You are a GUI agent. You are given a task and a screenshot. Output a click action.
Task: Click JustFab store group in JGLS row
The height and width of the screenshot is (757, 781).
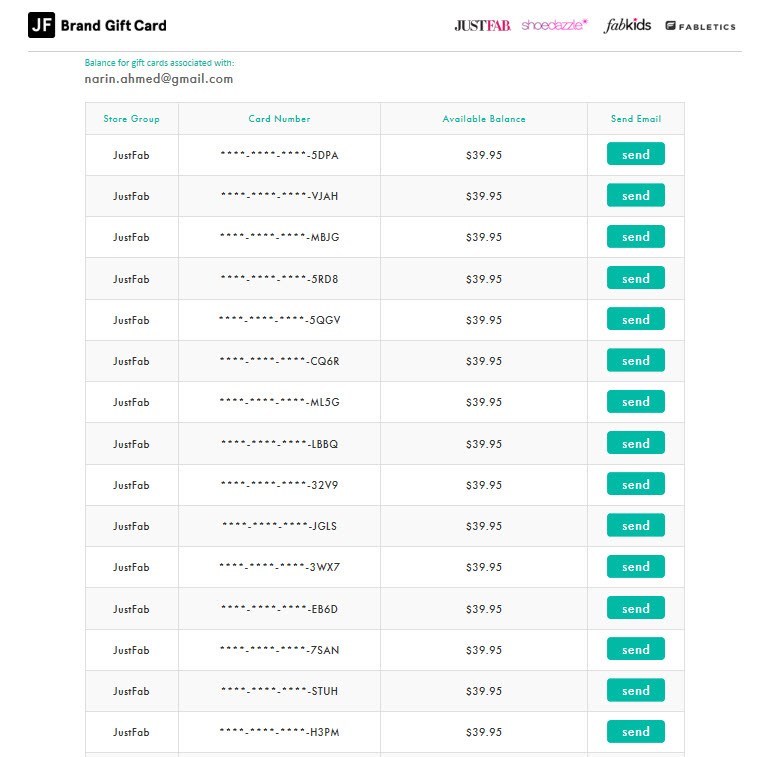point(131,526)
